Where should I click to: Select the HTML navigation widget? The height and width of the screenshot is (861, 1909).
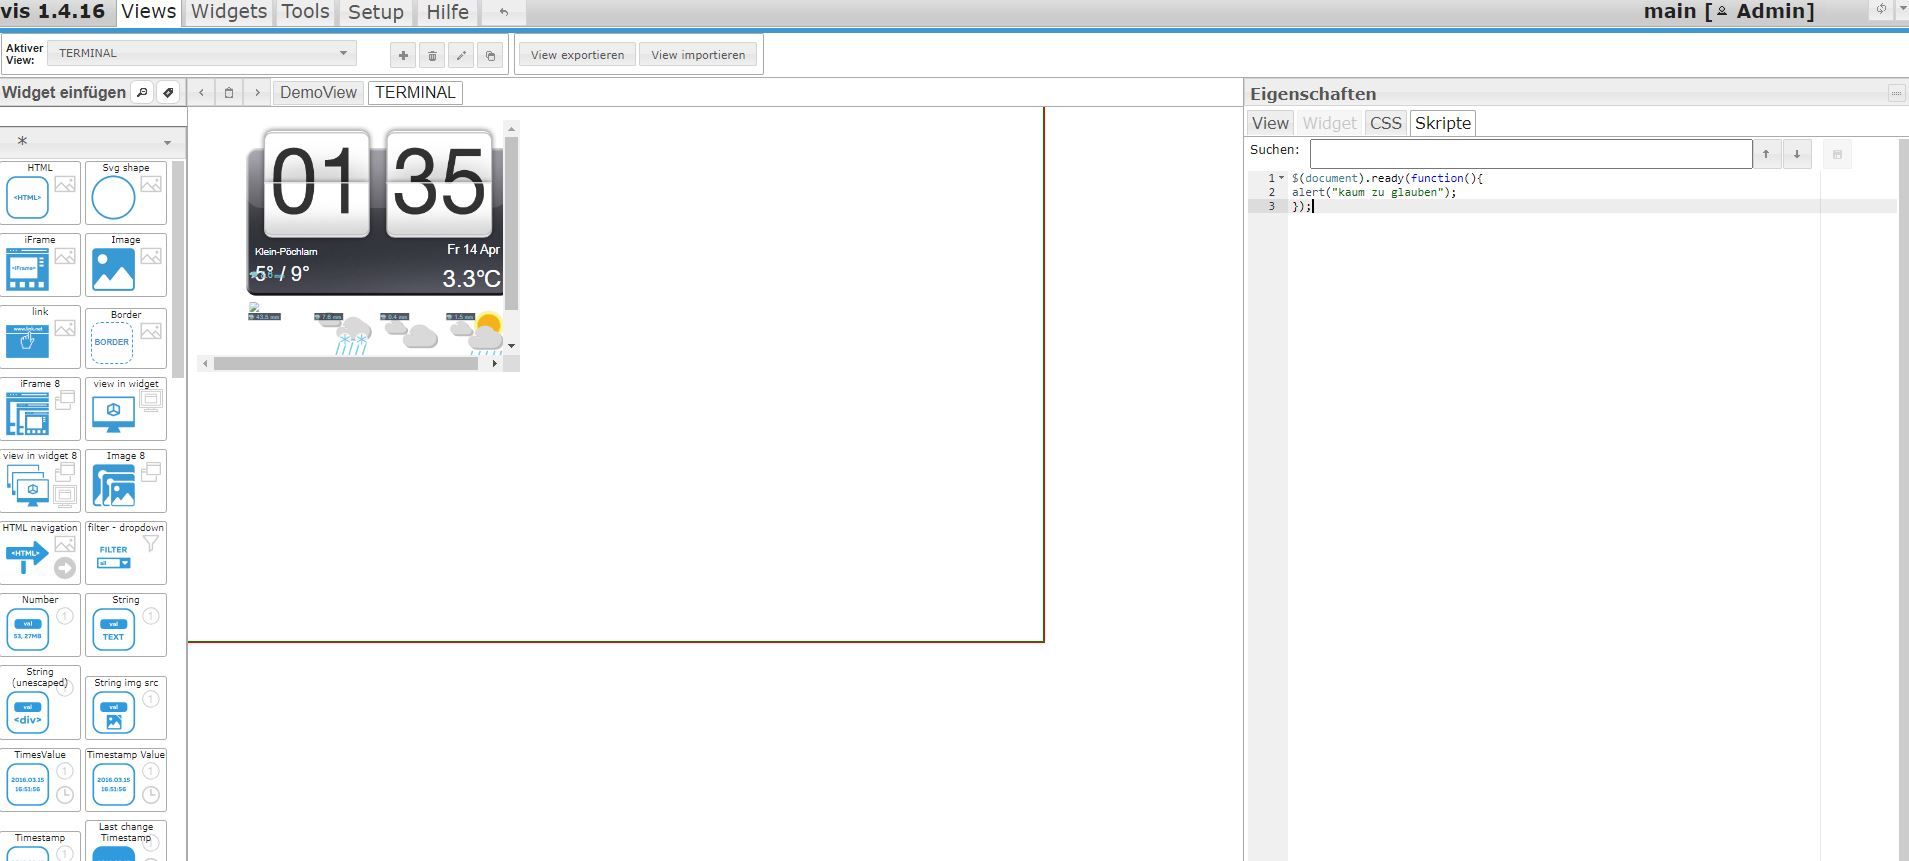(40, 553)
